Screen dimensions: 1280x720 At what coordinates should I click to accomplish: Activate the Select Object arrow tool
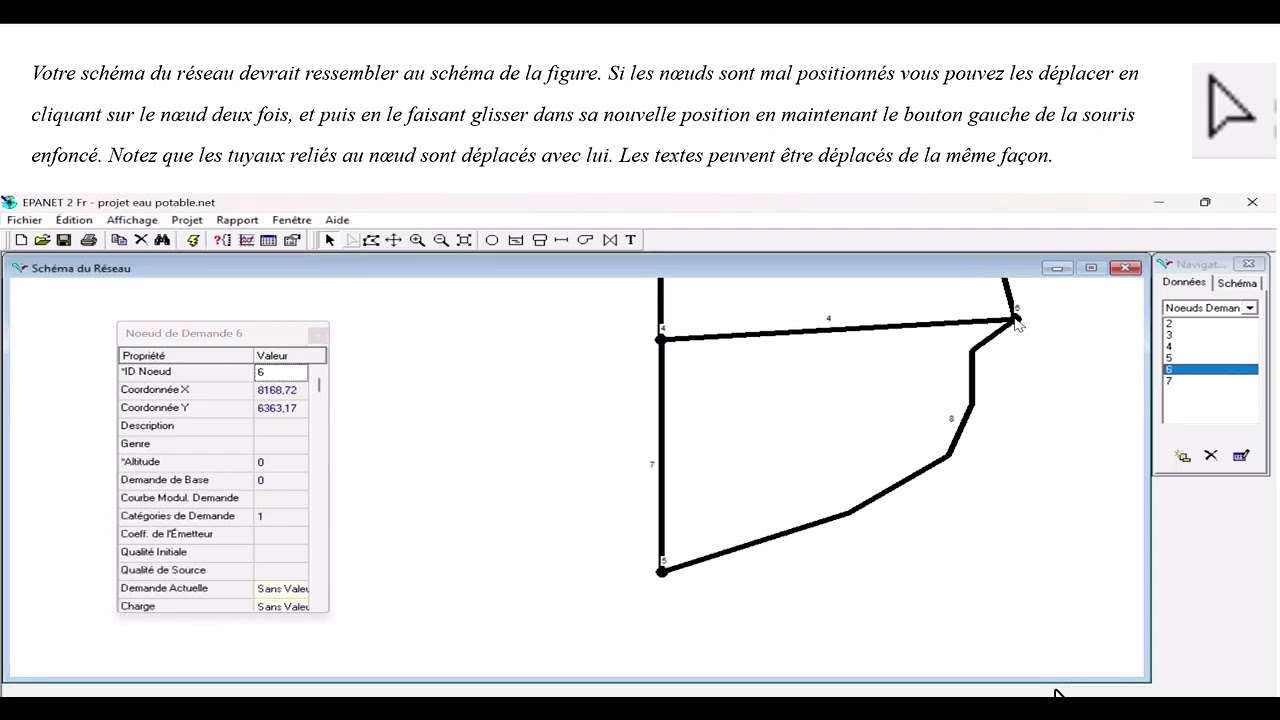click(x=329, y=240)
